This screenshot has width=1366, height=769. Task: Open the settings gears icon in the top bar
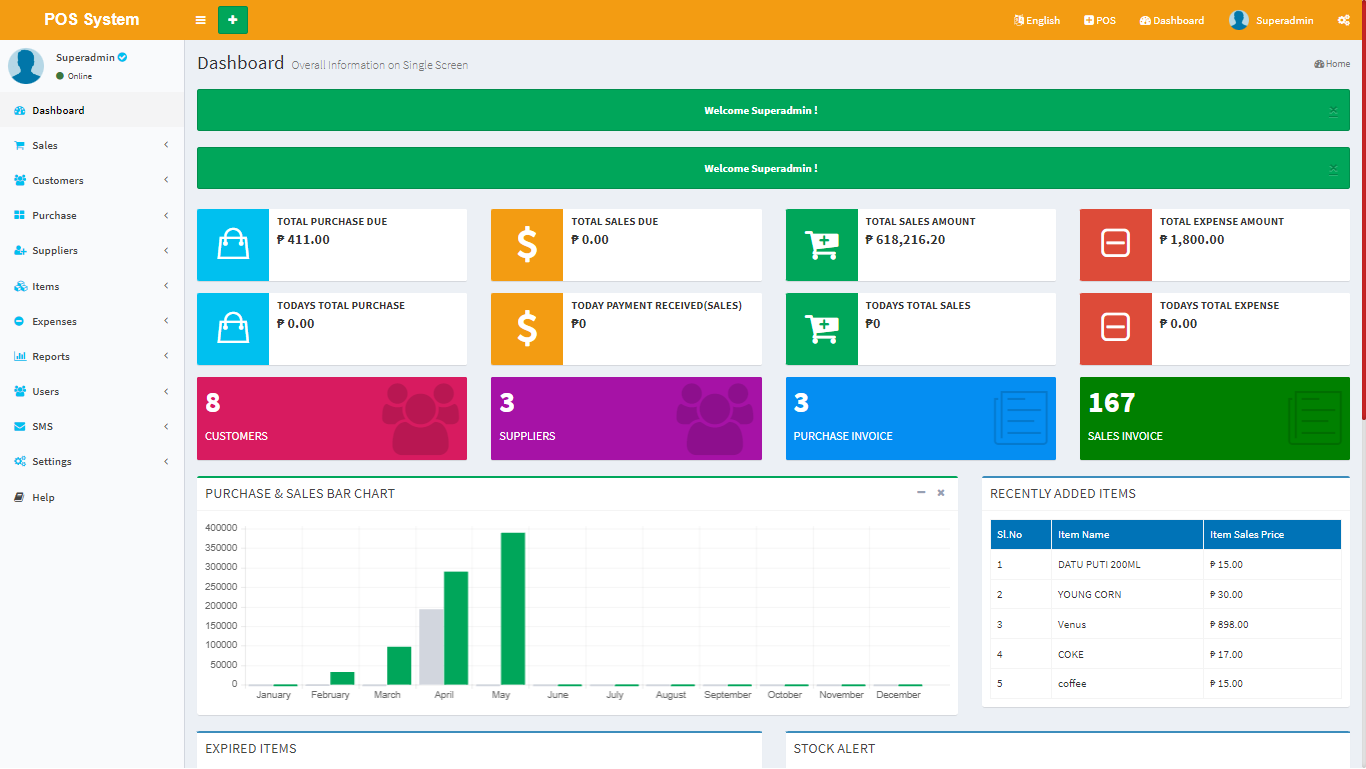pyautogui.click(x=1344, y=20)
